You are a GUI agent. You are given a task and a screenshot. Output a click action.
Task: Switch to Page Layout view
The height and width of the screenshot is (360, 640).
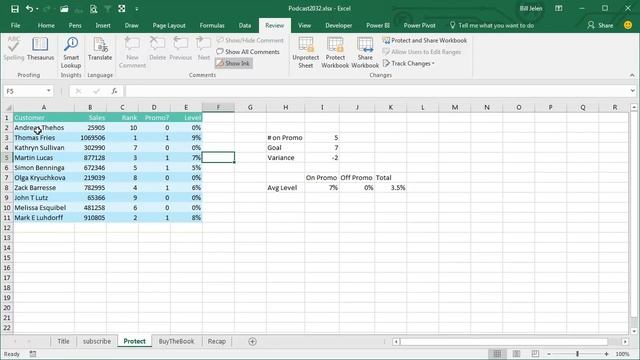516,354
